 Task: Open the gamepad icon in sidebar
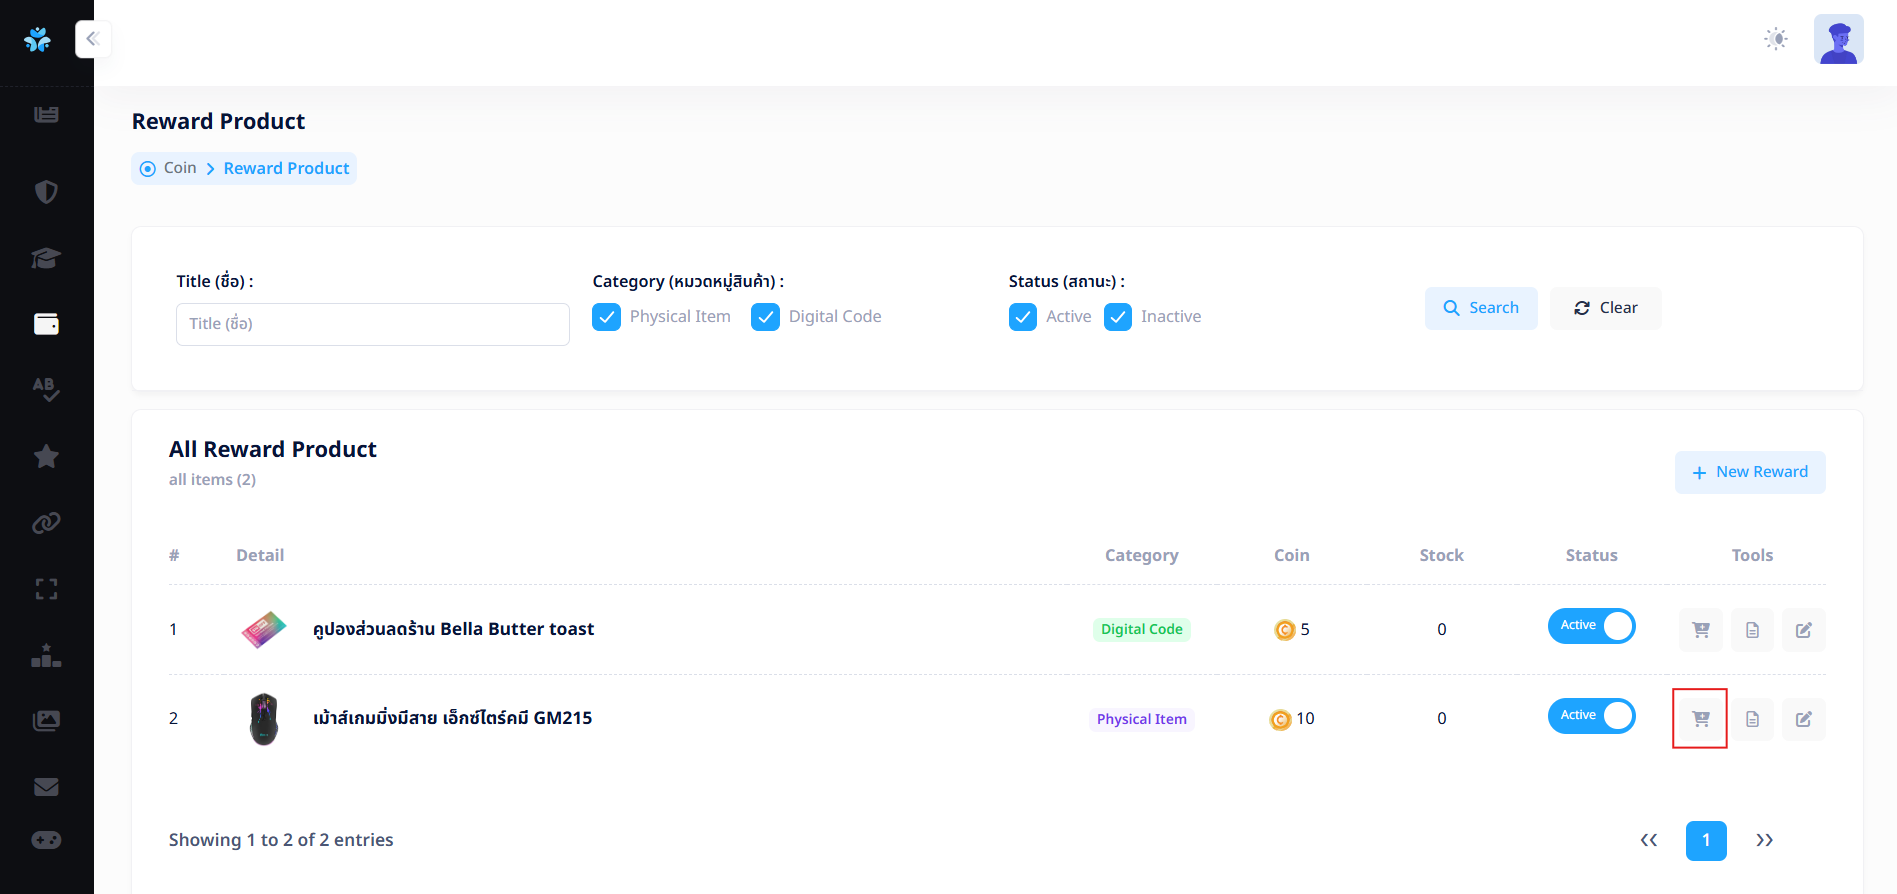point(46,840)
